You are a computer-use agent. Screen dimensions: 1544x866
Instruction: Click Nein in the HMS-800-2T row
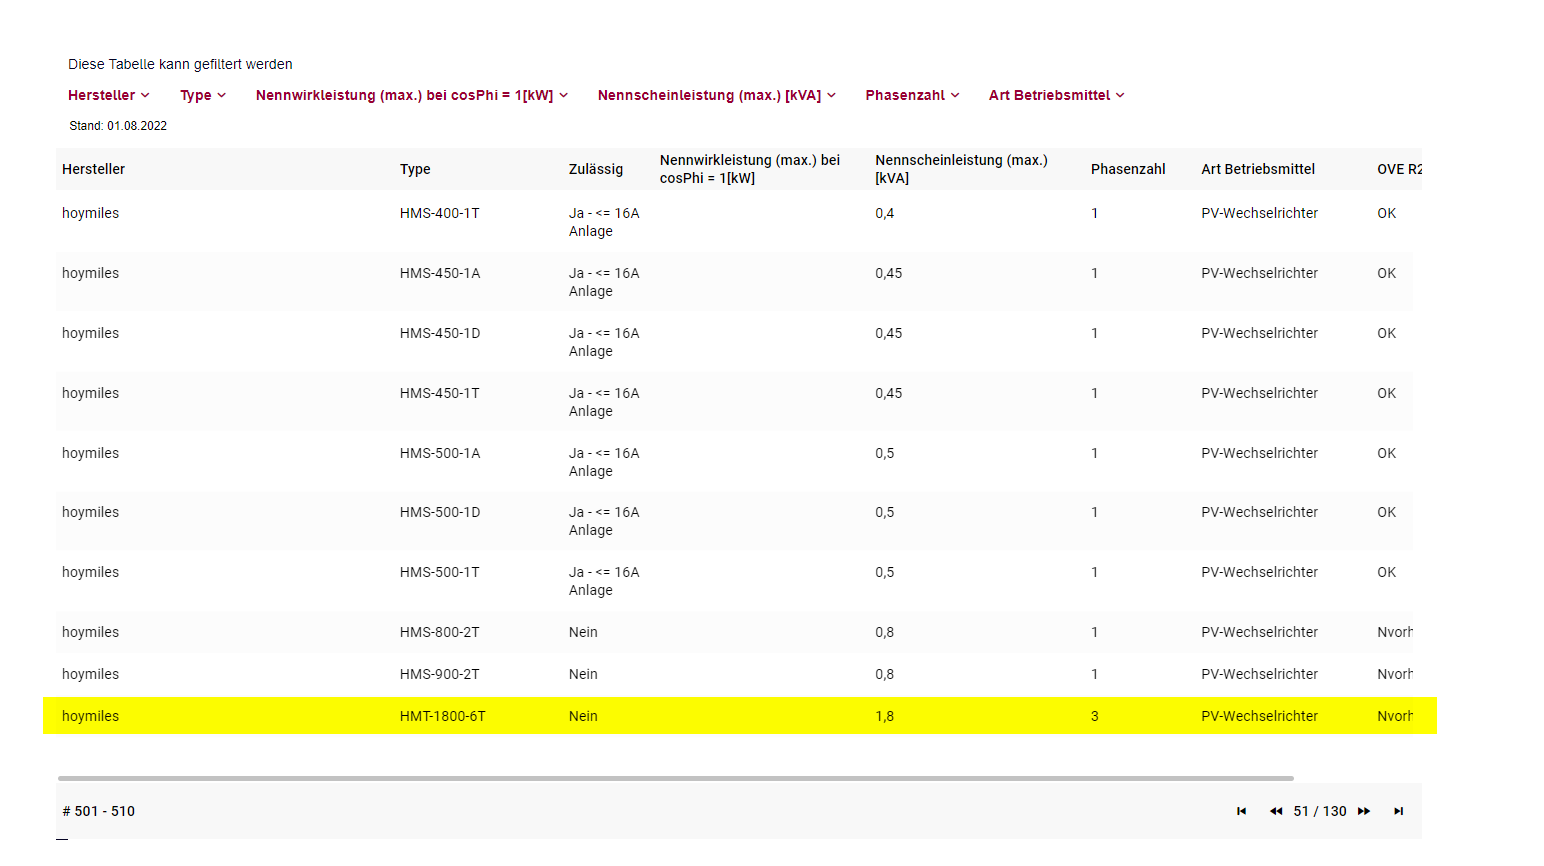click(x=583, y=632)
